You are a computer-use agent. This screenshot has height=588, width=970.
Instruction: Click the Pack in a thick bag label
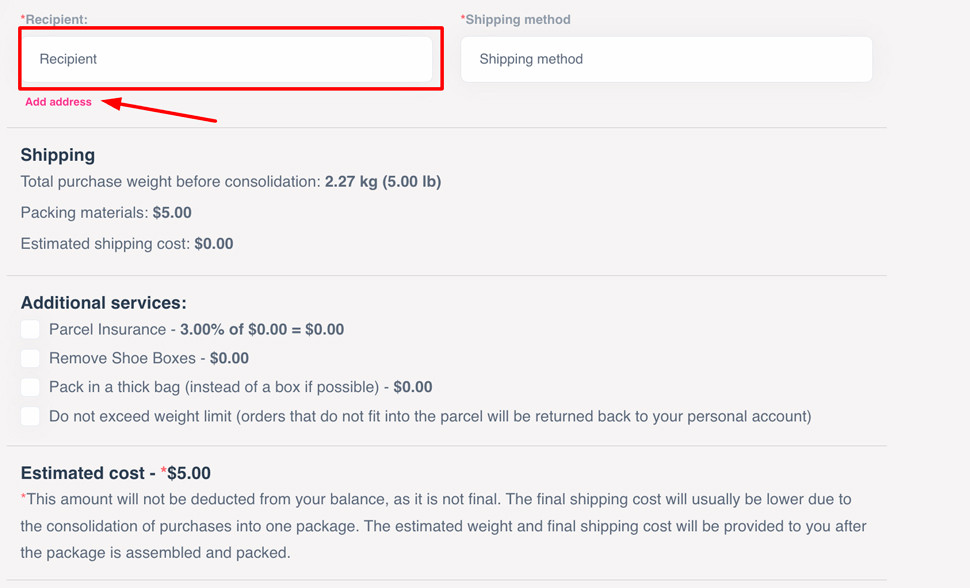pos(240,387)
